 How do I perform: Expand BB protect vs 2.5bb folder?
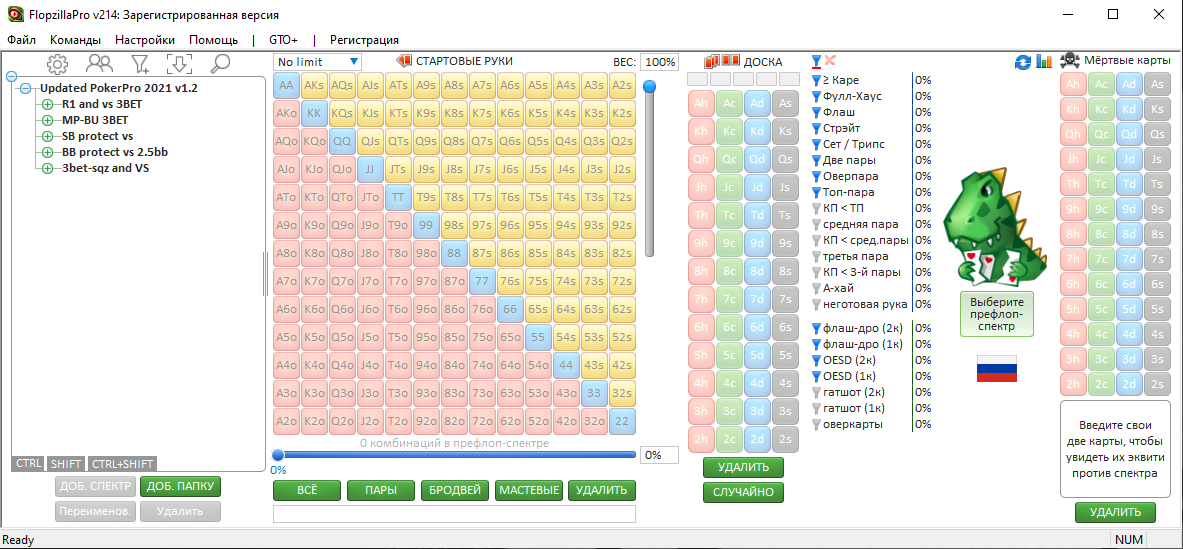coord(48,152)
